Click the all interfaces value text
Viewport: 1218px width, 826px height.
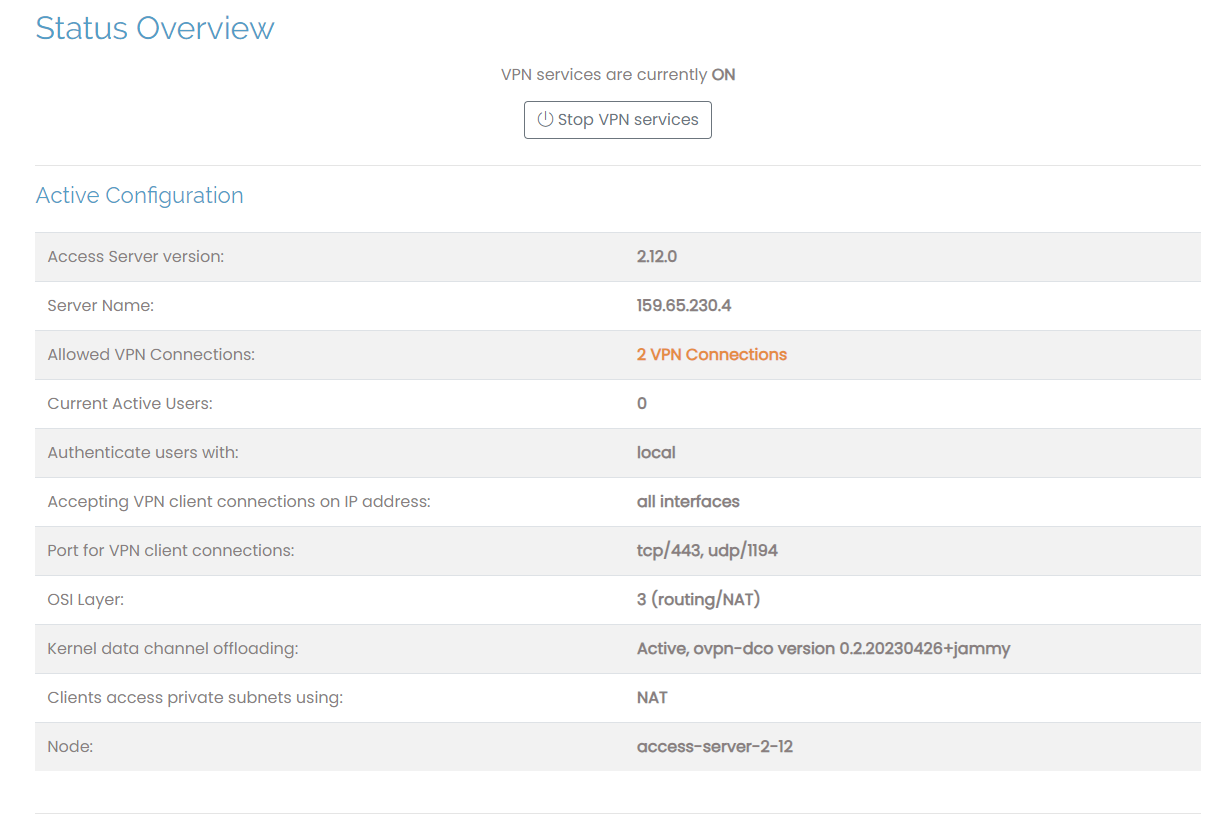(x=688, y=501)
